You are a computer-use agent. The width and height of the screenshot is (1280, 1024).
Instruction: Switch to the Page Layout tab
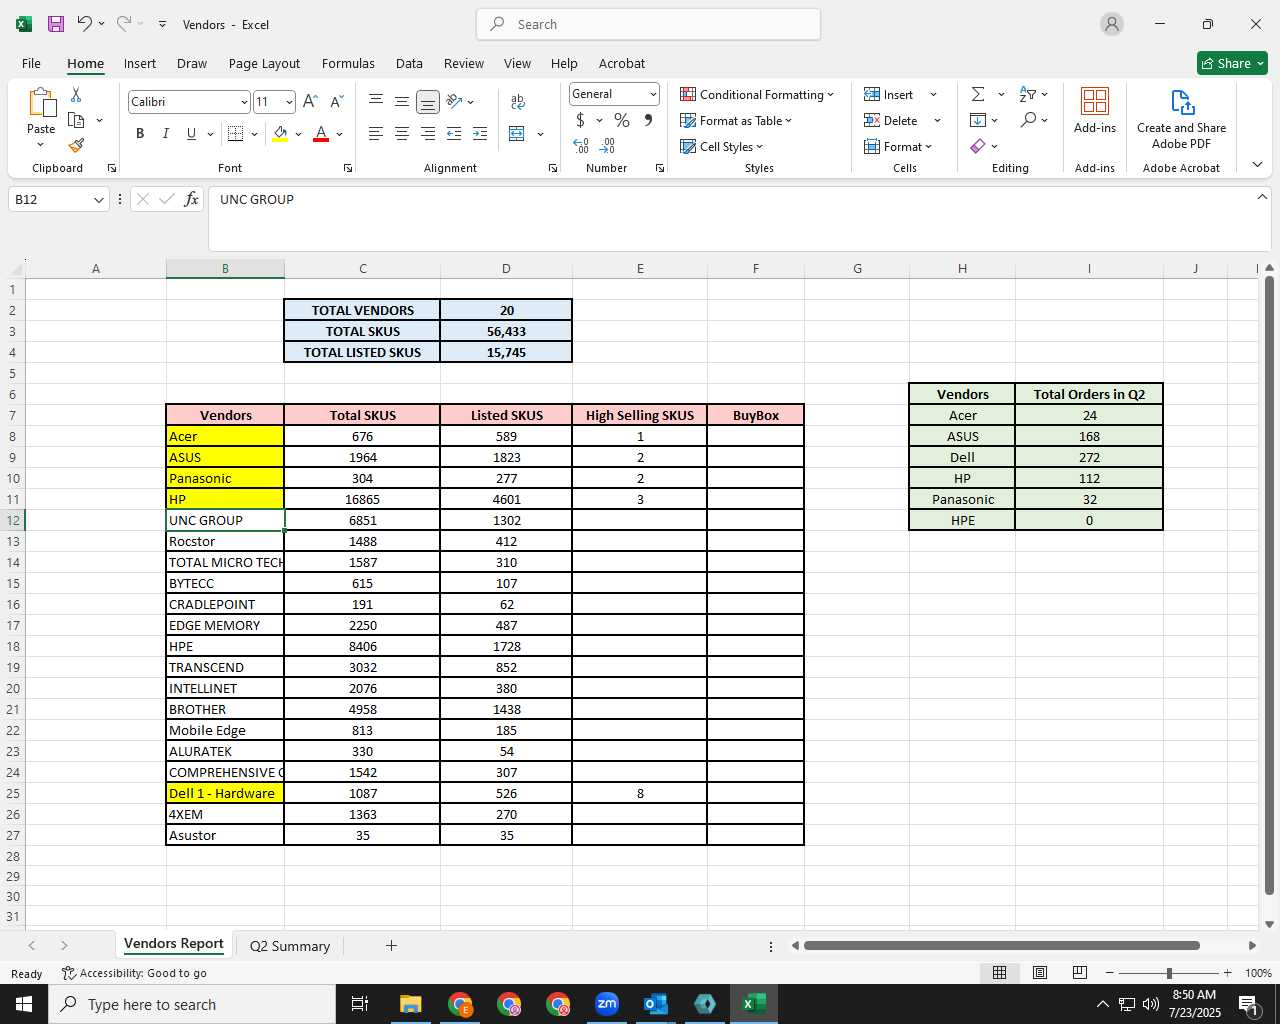pyautogui.click(x=264, y=63)
